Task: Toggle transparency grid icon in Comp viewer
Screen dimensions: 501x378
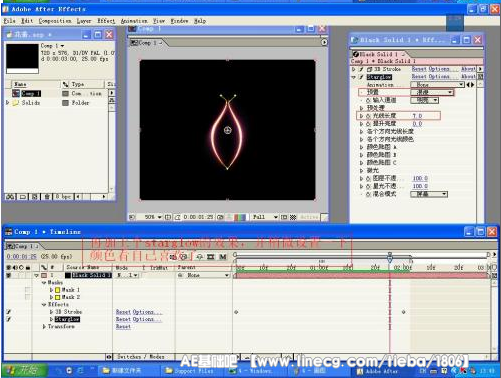Action: click(x=293, y=217)
